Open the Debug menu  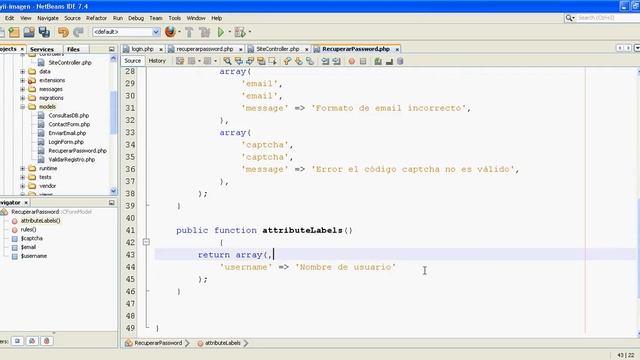[136, 18]
